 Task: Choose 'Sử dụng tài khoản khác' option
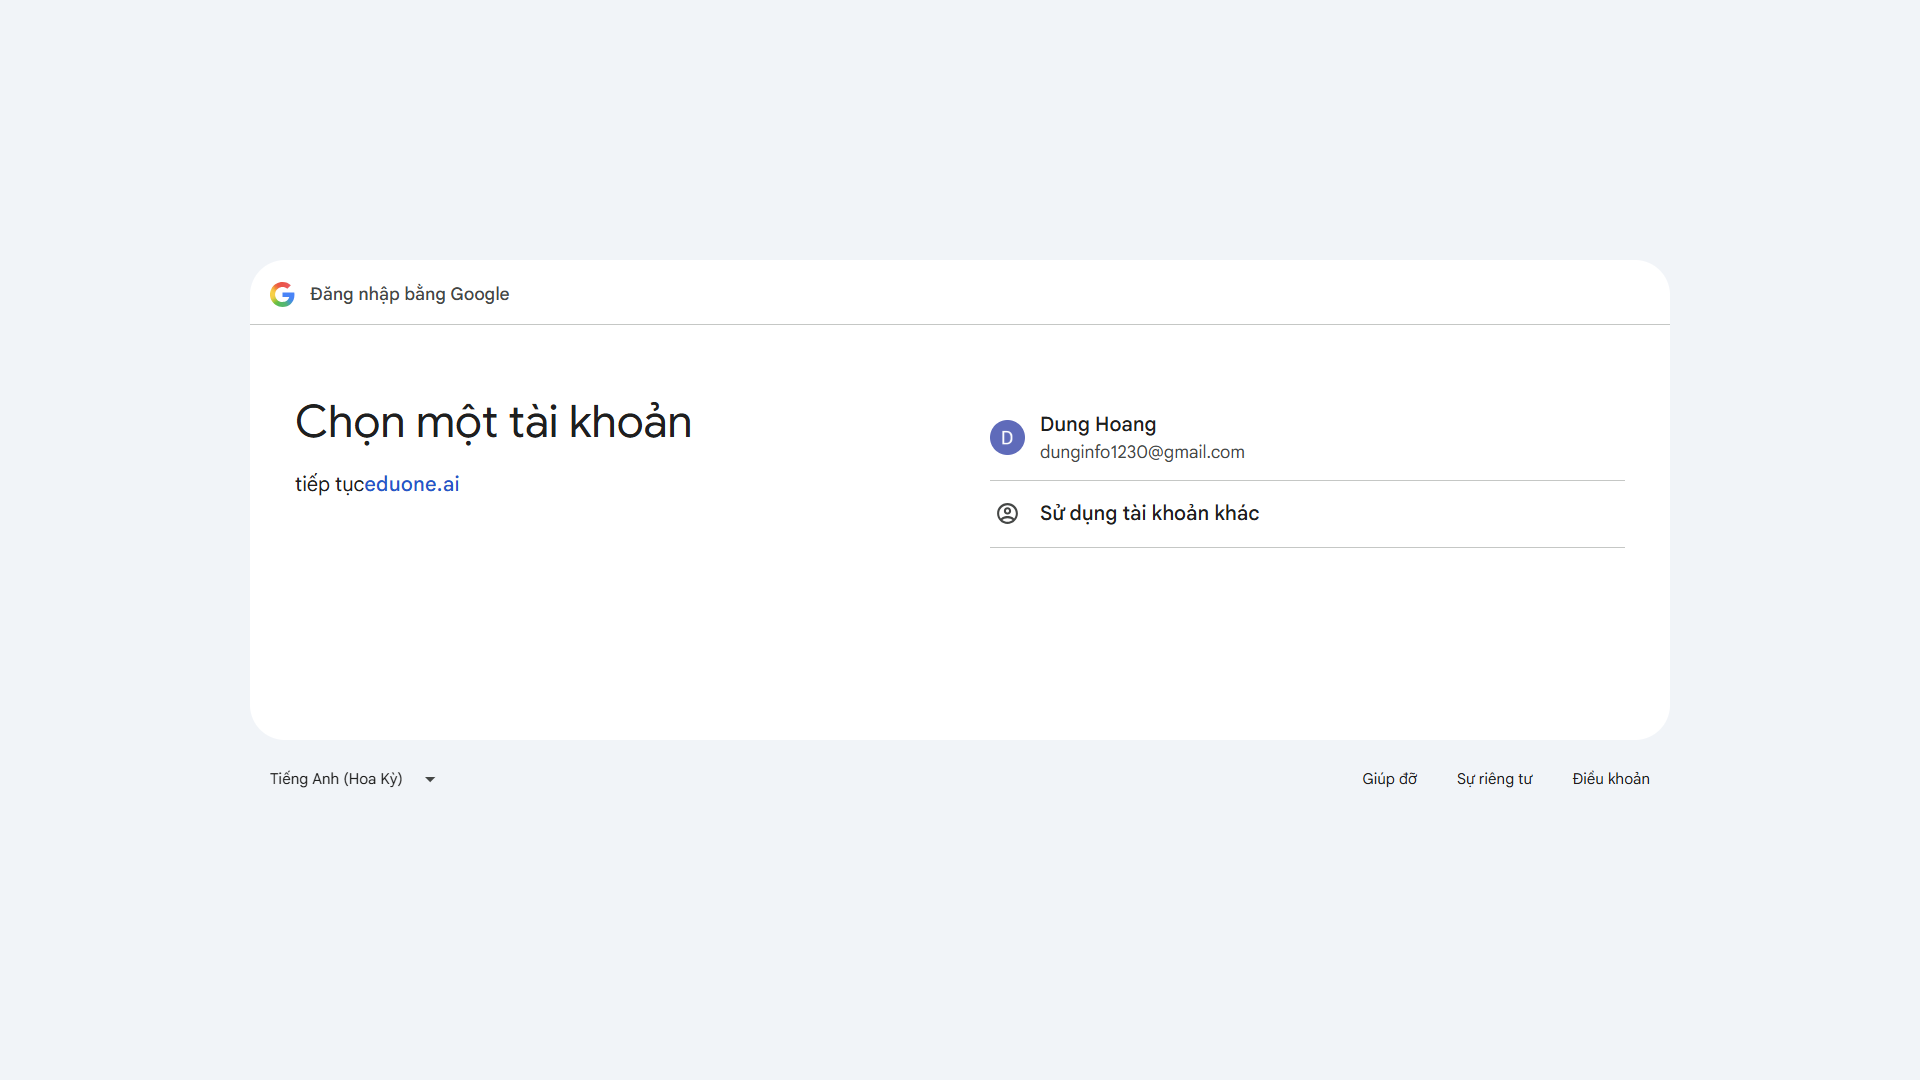click(x=1307, y=514)
